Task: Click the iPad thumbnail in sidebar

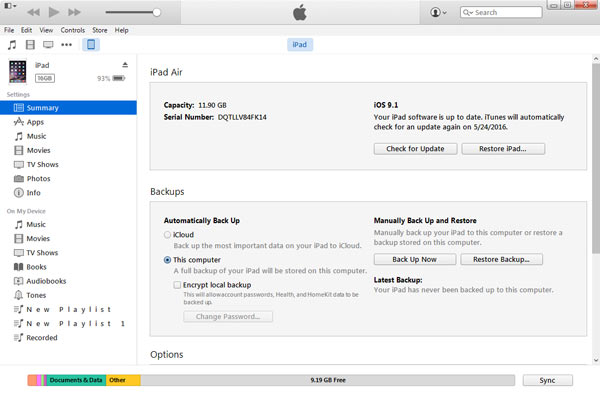Action: [18, 72]
